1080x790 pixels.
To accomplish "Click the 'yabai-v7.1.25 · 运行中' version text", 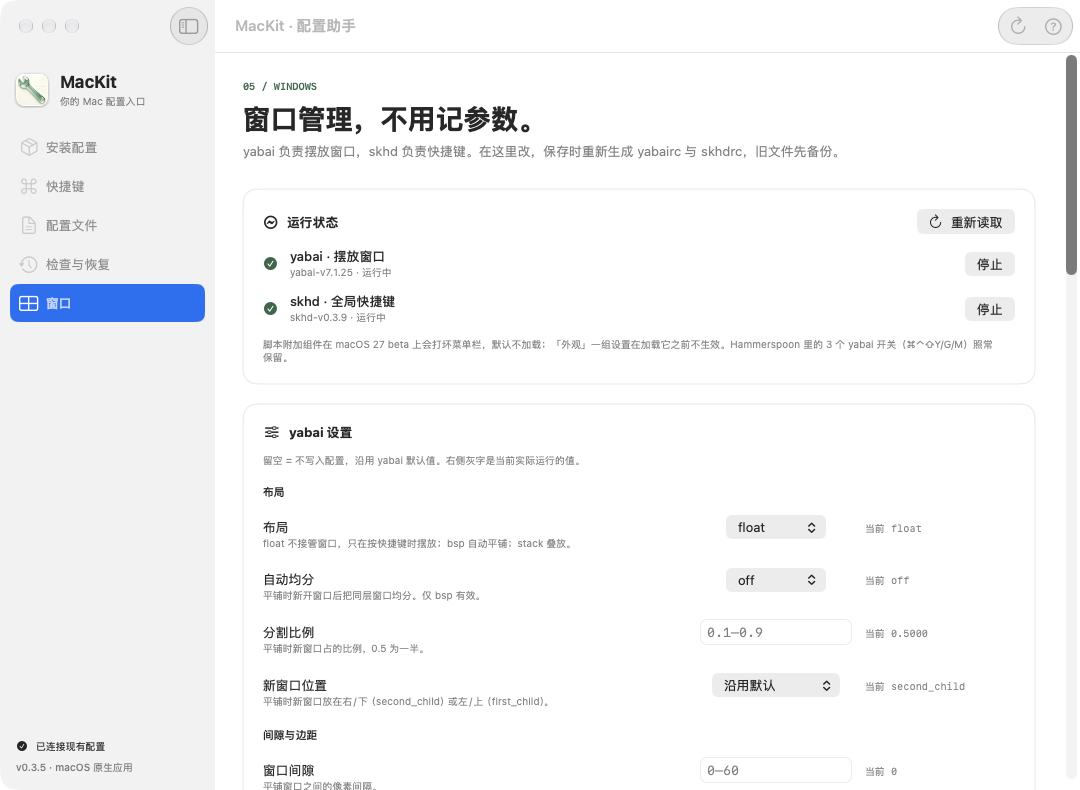I will (x=340, y=273).
